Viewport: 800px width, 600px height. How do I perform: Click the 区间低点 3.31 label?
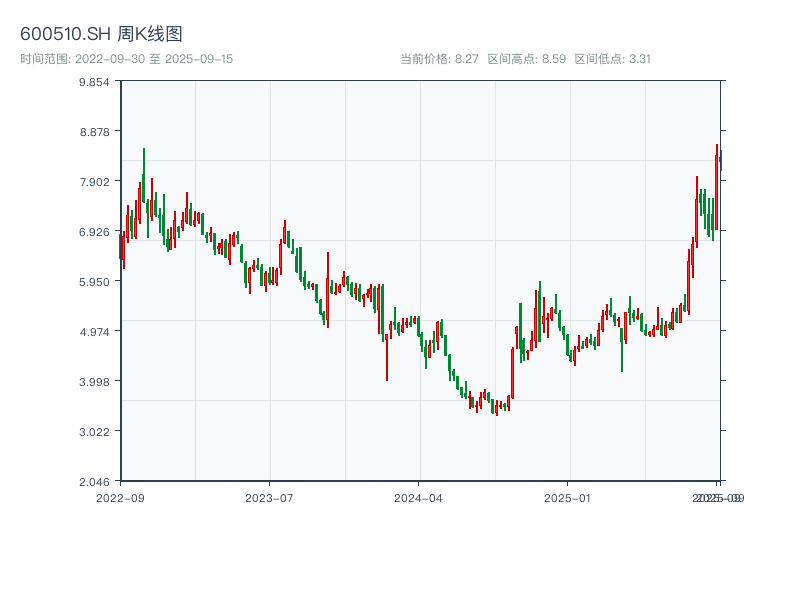613,59
